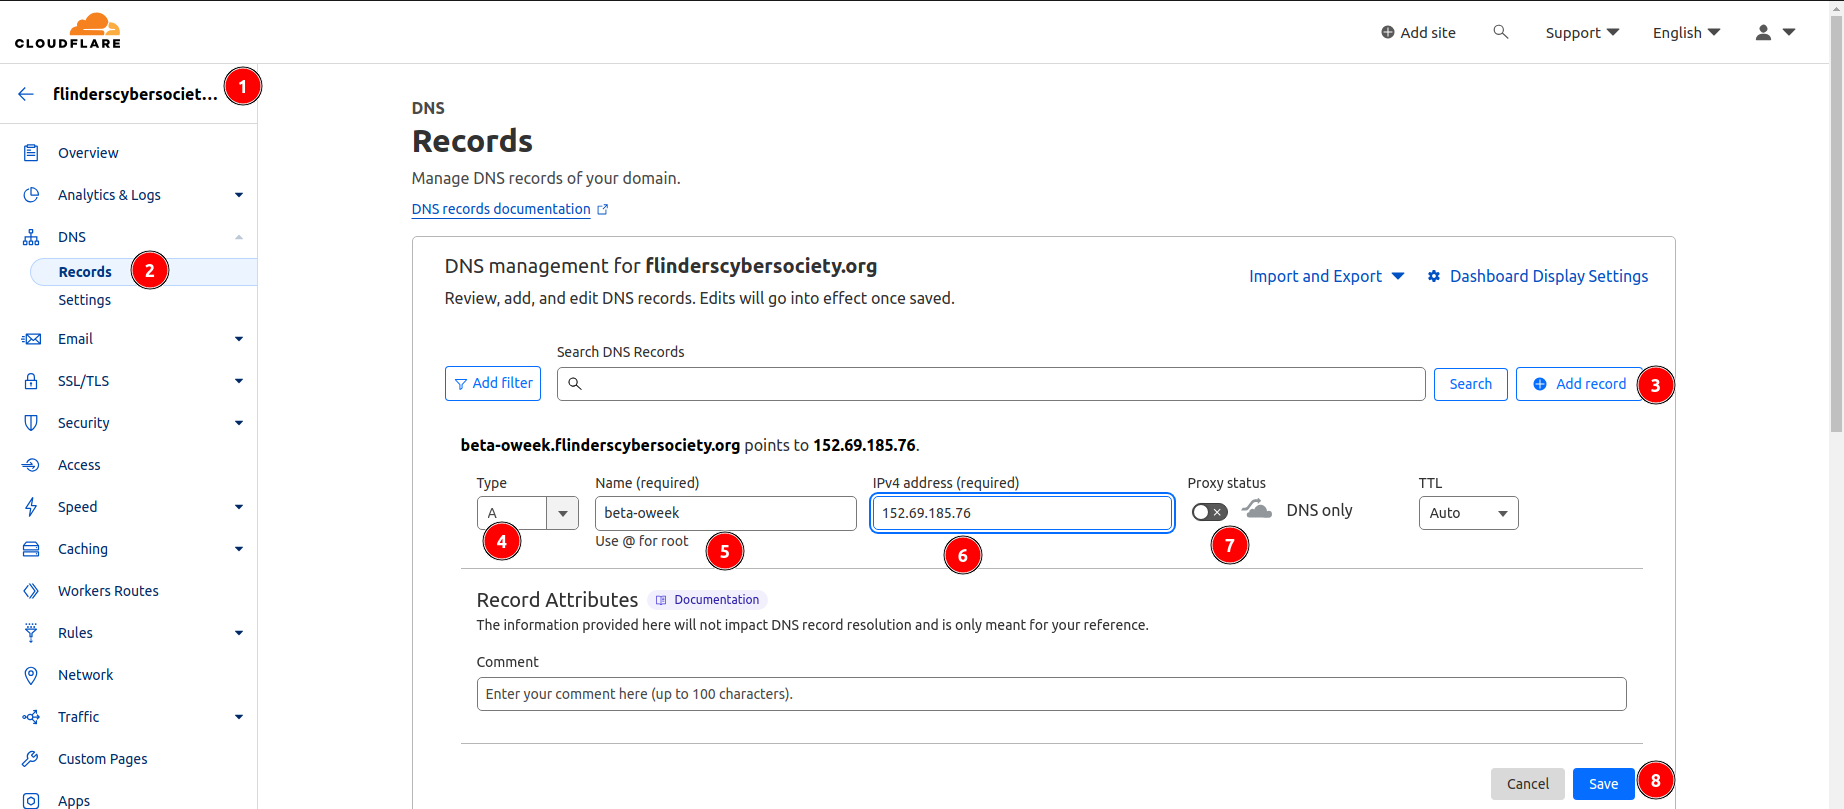
Task: Click the Rules filter icon
Action: coord(31,633)
